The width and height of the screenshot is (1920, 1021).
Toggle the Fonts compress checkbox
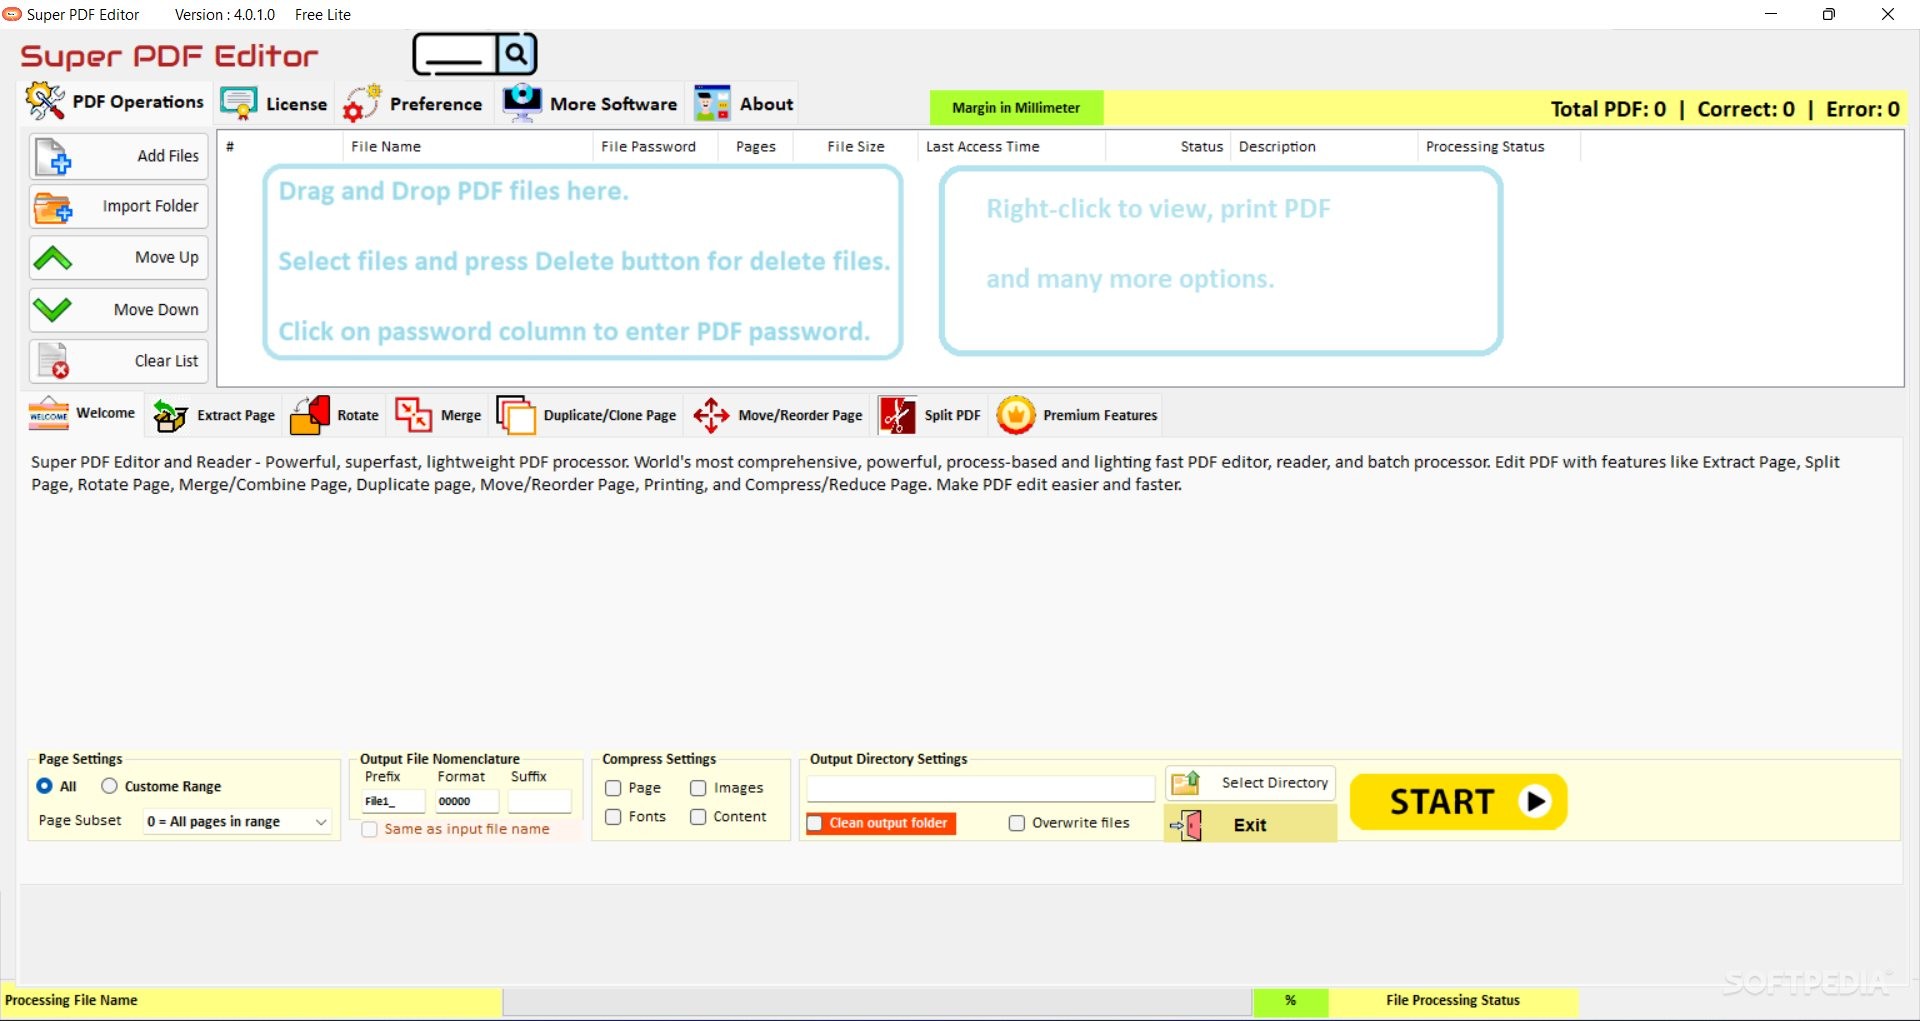[x=613, y=817]
